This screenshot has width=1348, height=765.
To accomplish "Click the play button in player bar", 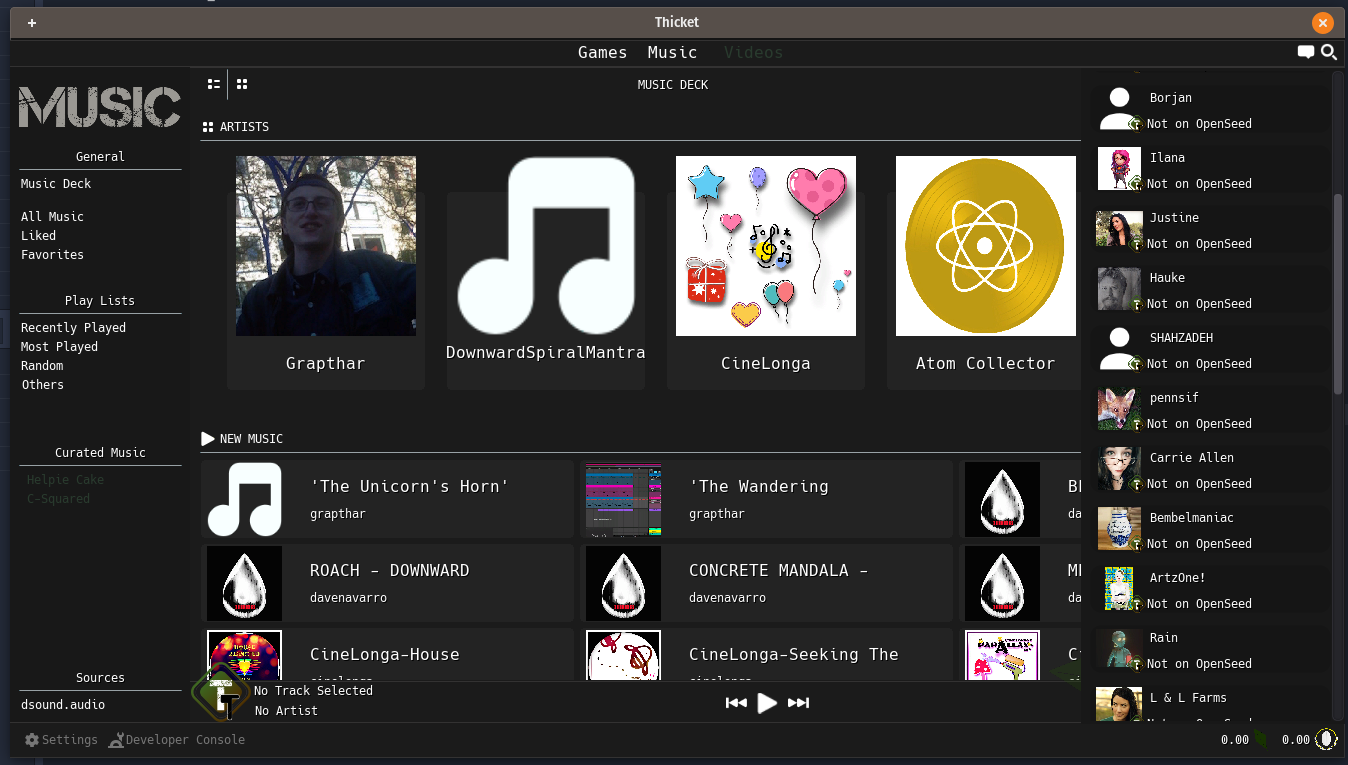I will point(767,703).
